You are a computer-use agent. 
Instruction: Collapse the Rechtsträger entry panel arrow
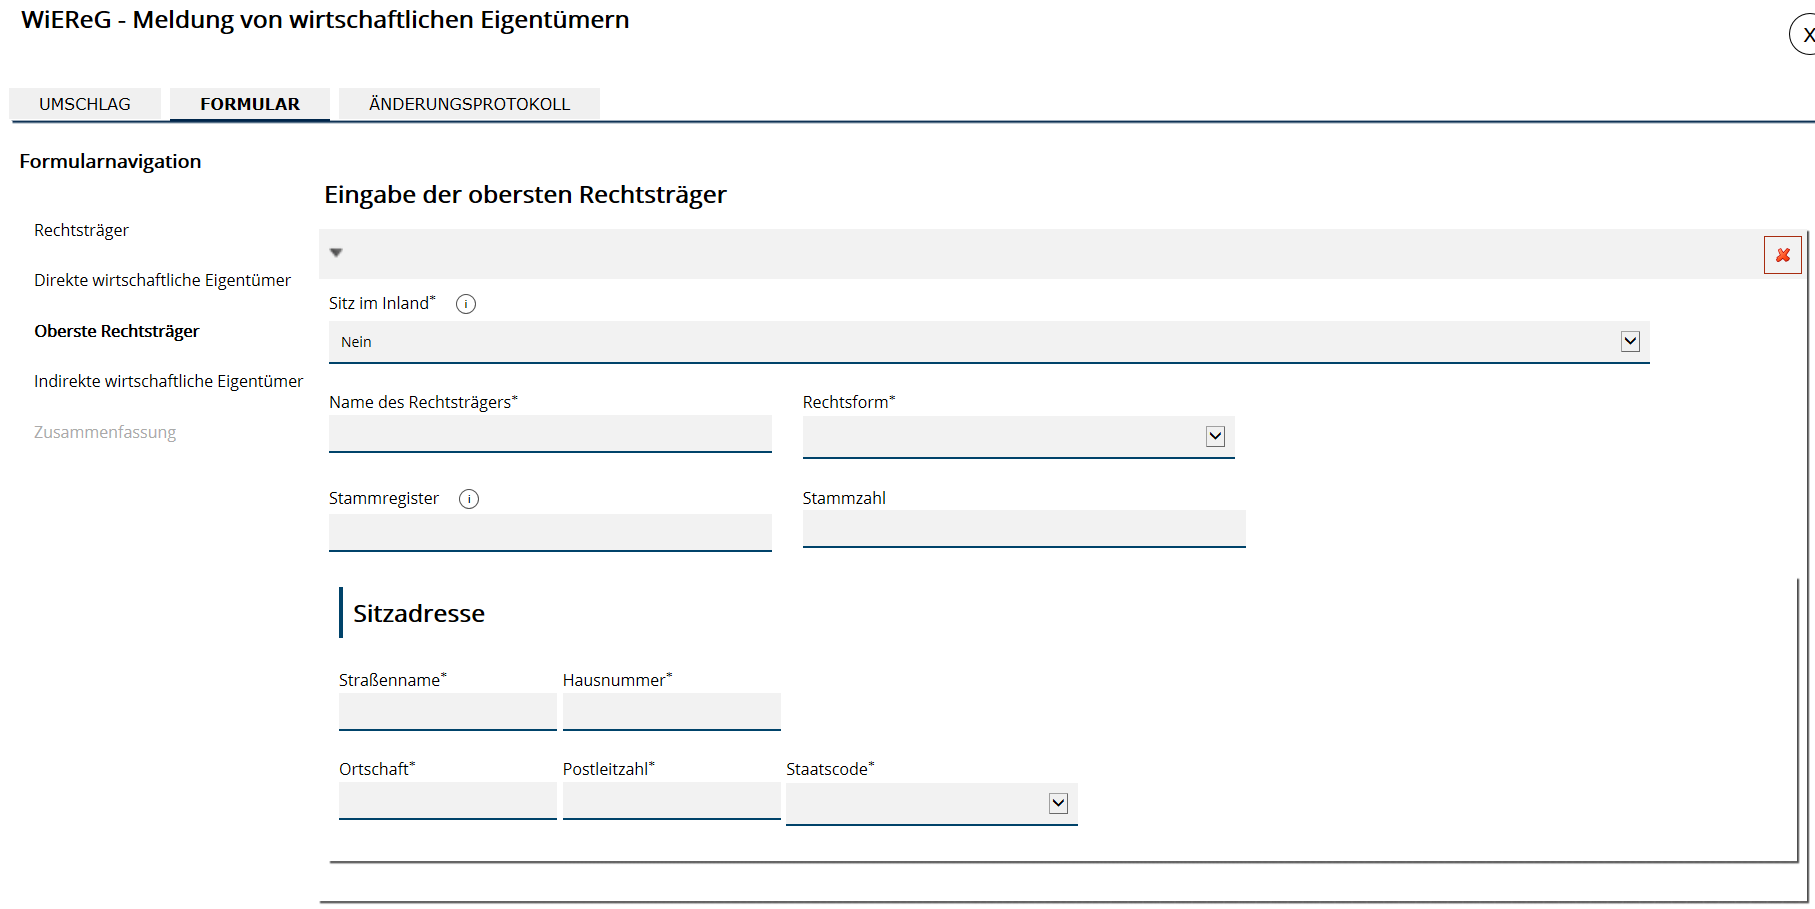coord(336,253)
